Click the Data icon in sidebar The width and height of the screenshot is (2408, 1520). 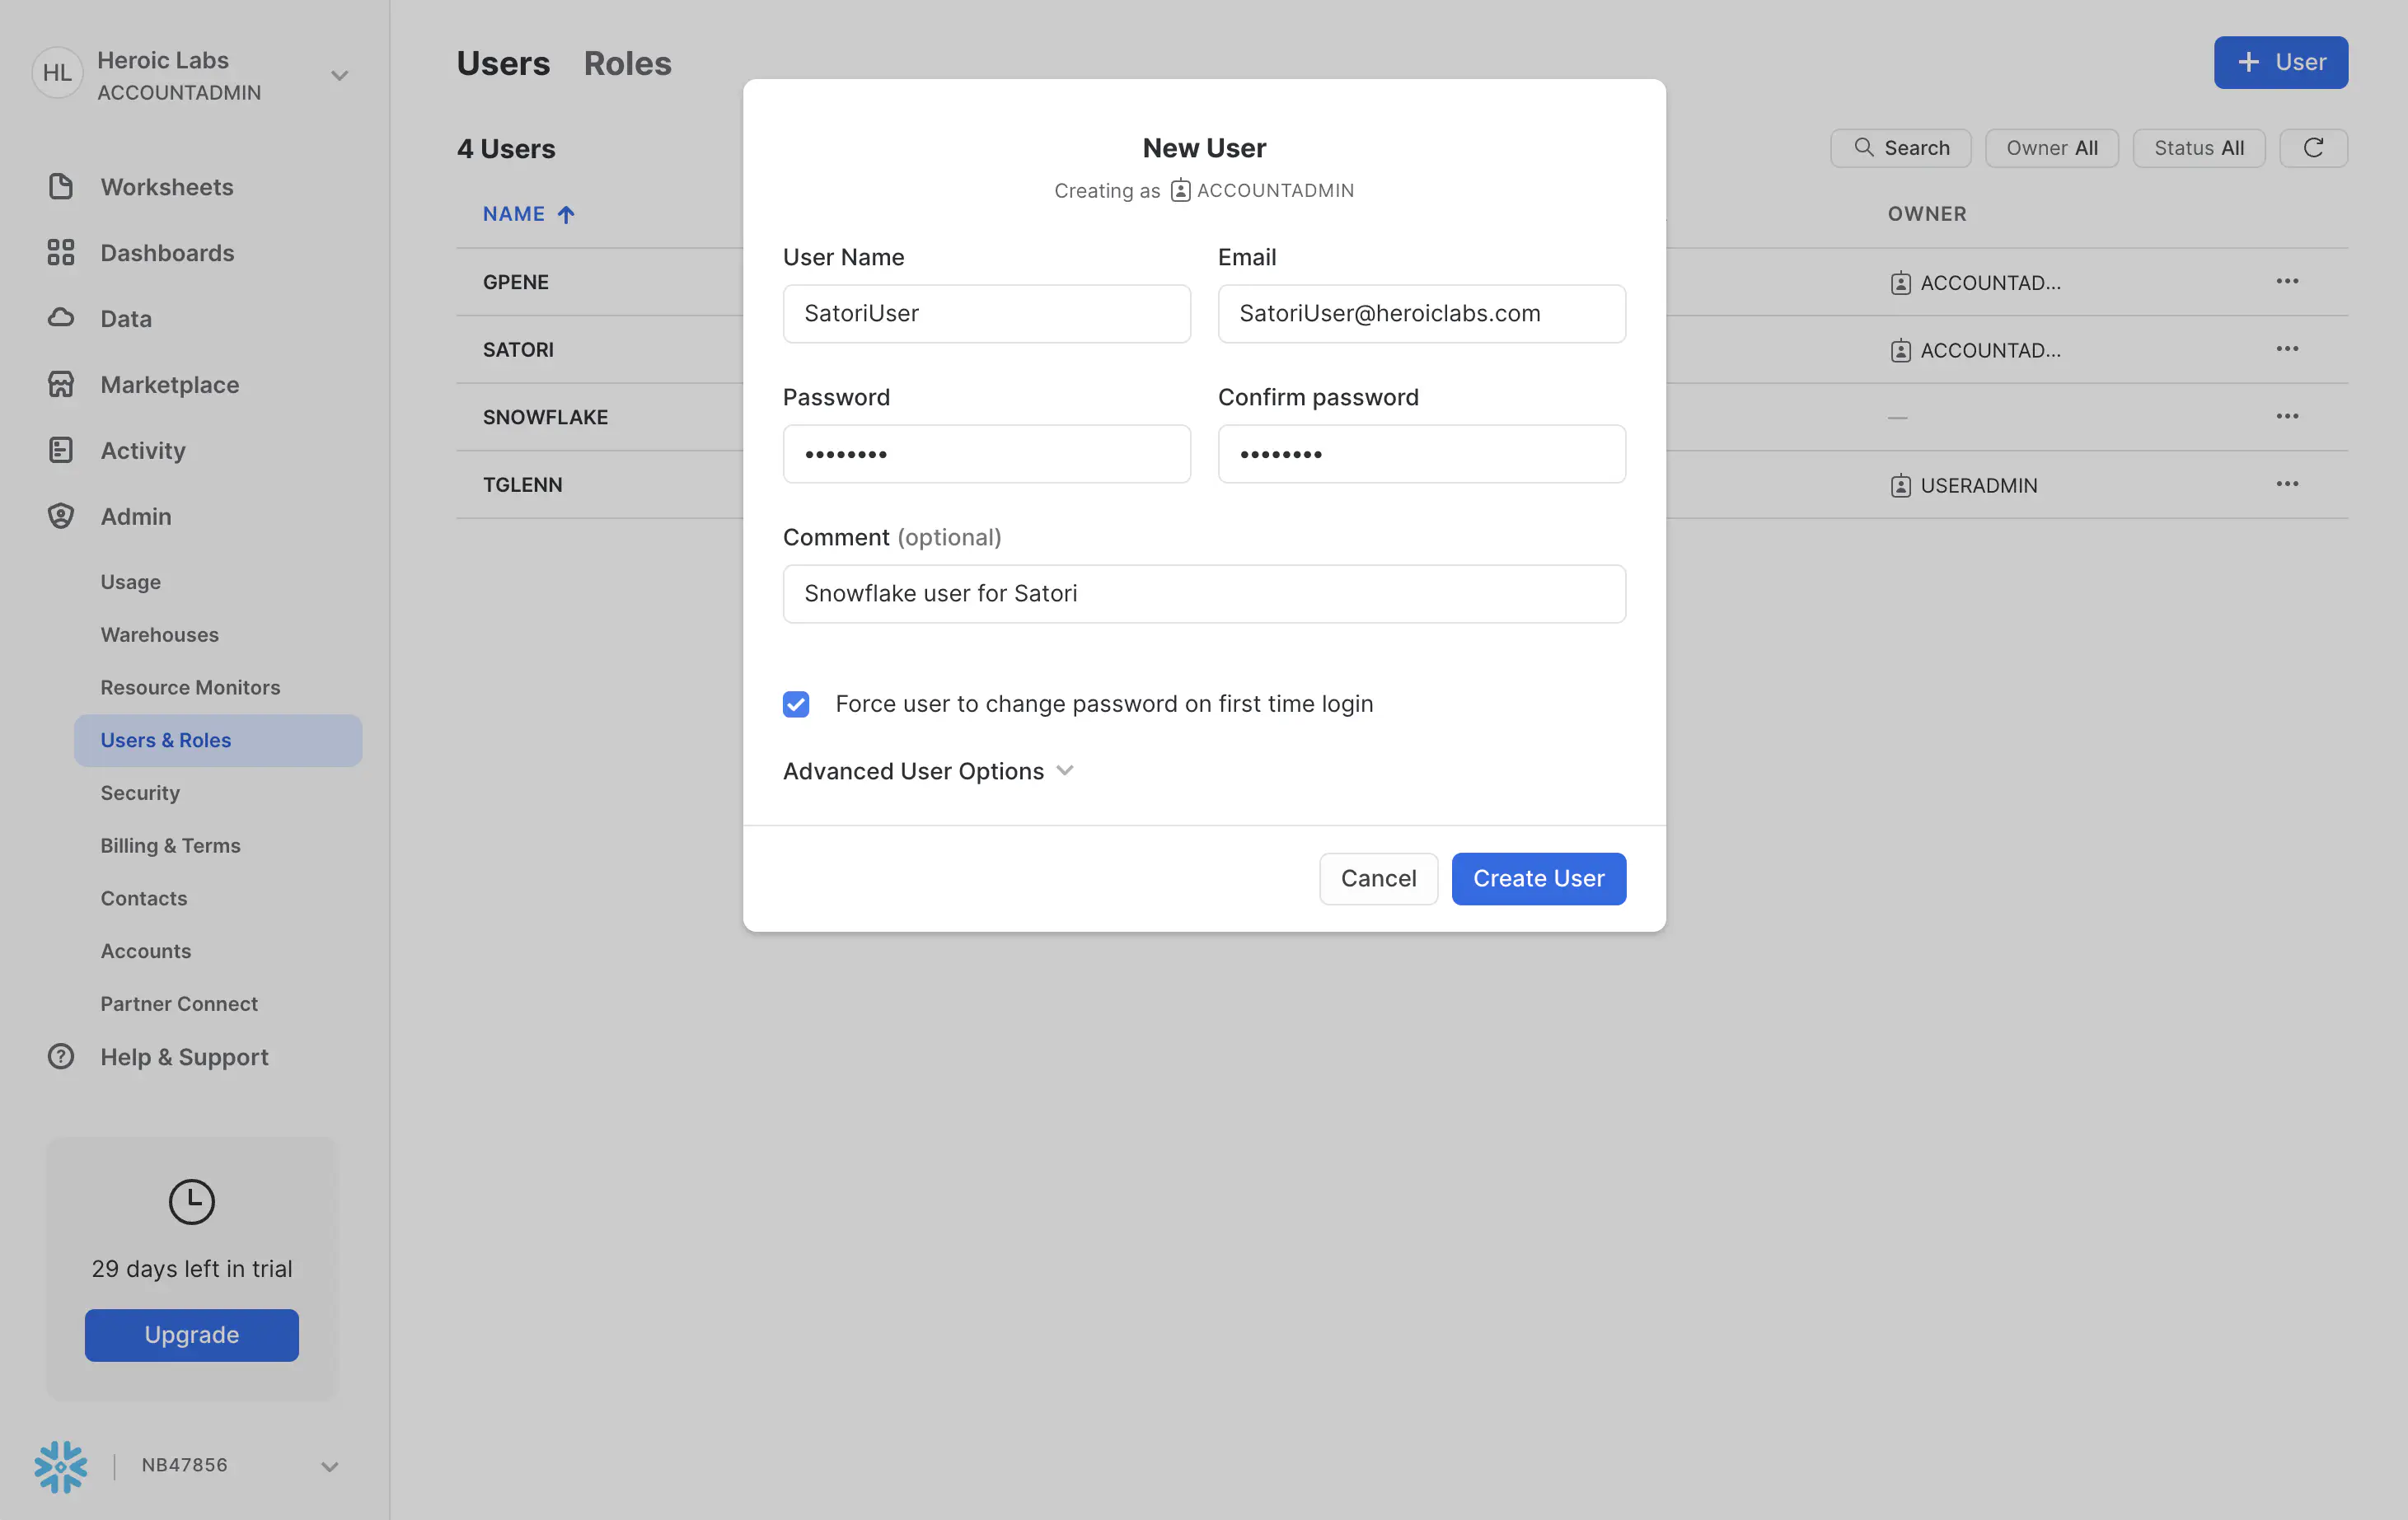tap(61, 317)
